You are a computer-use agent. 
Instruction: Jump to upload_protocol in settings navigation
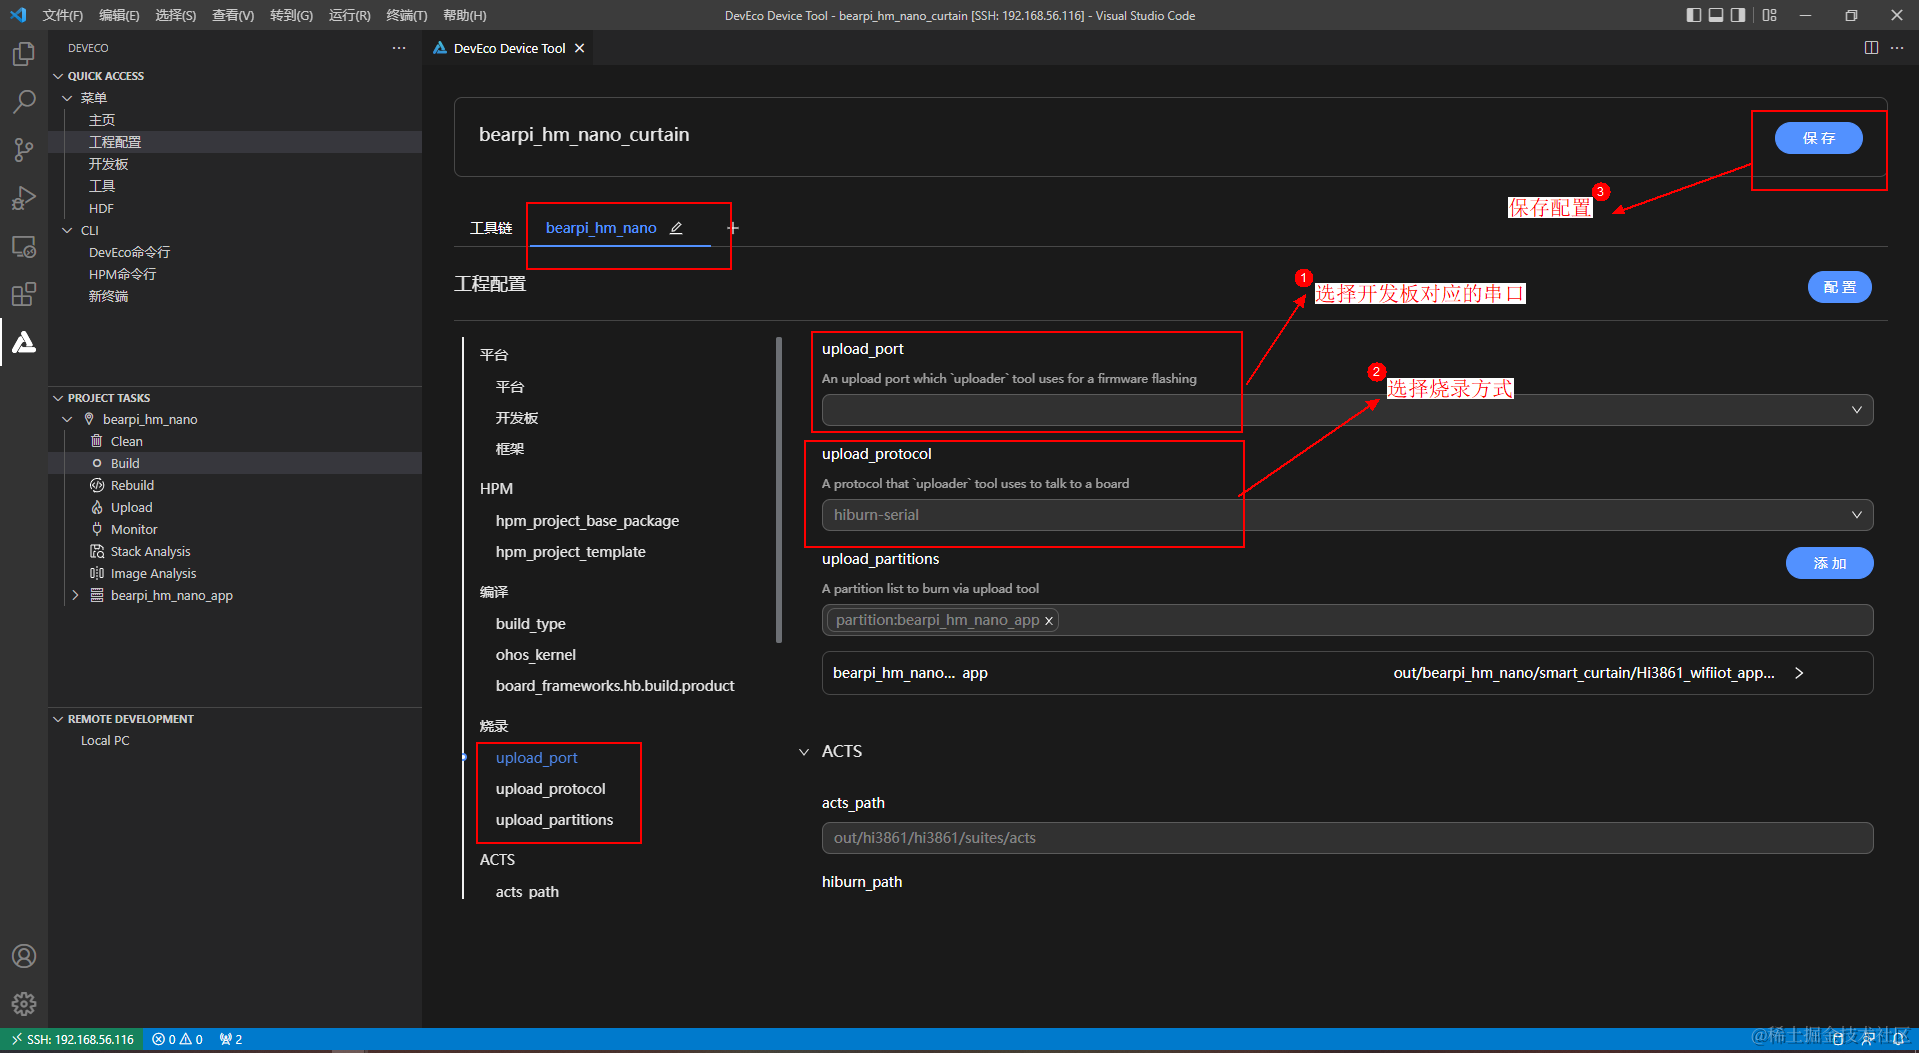550,789
